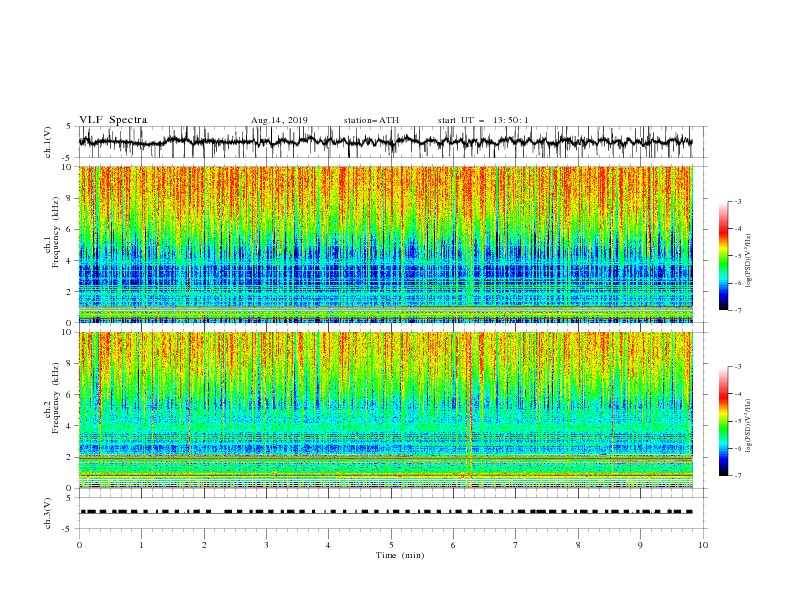
Task: Click the ch.2 frequency axis "10" tick label
Action: pyautogui.click(x=69, y=332)
